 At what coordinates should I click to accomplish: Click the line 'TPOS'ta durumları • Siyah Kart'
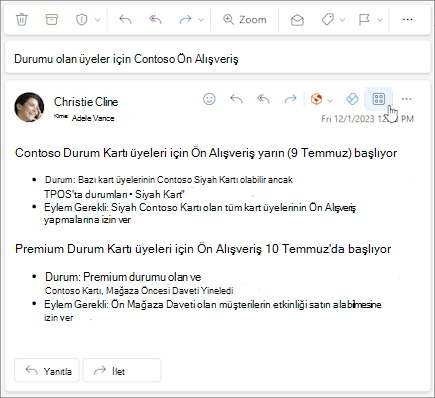pos(114,194)
